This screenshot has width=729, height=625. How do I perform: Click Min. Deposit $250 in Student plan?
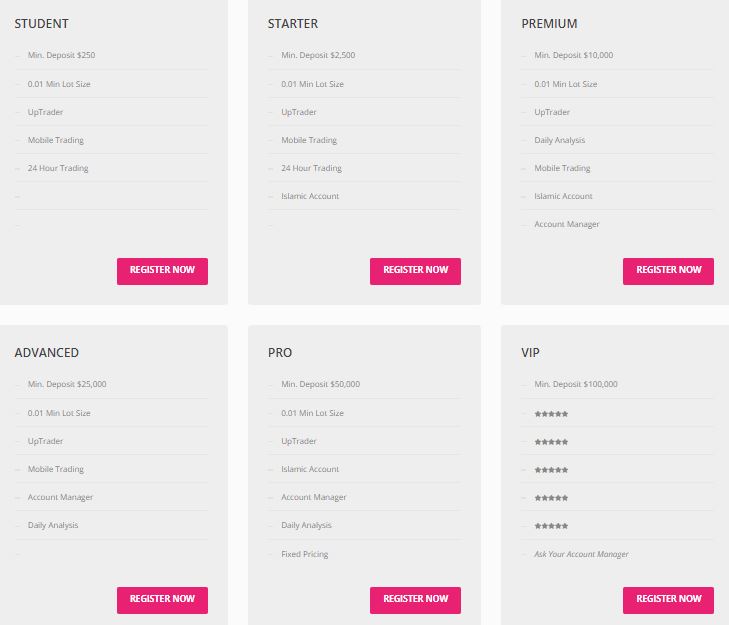(x=61, y=55)
